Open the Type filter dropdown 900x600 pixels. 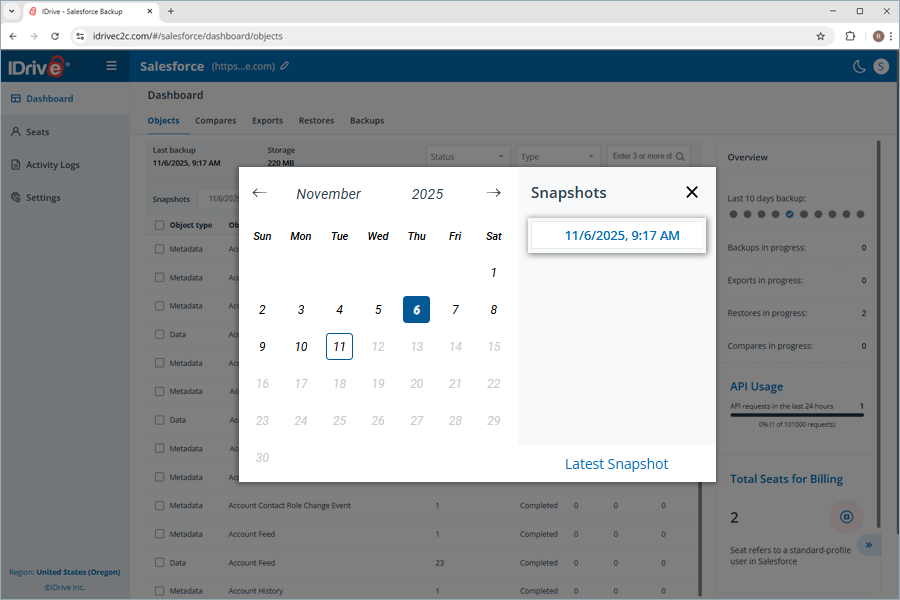click(557, 156)
